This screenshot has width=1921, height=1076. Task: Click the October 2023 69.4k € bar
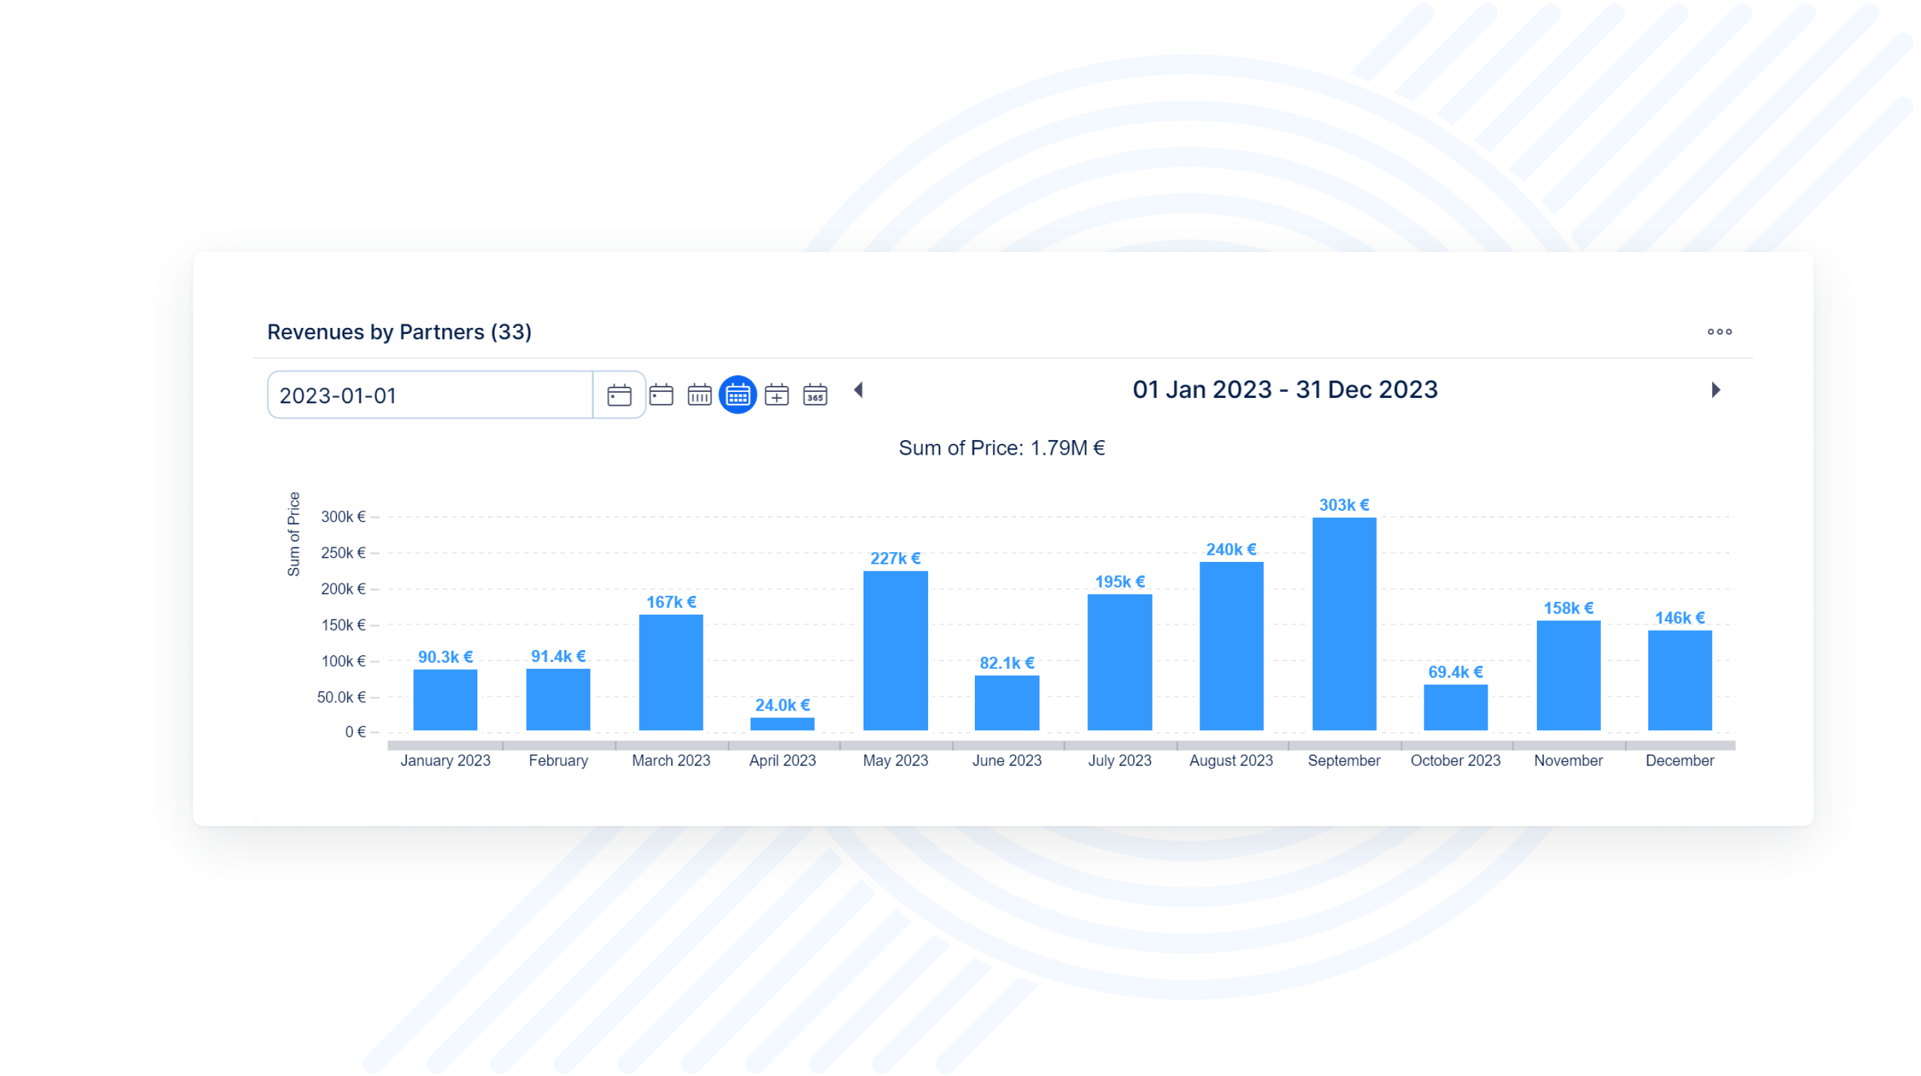[x=1455, y=707]
